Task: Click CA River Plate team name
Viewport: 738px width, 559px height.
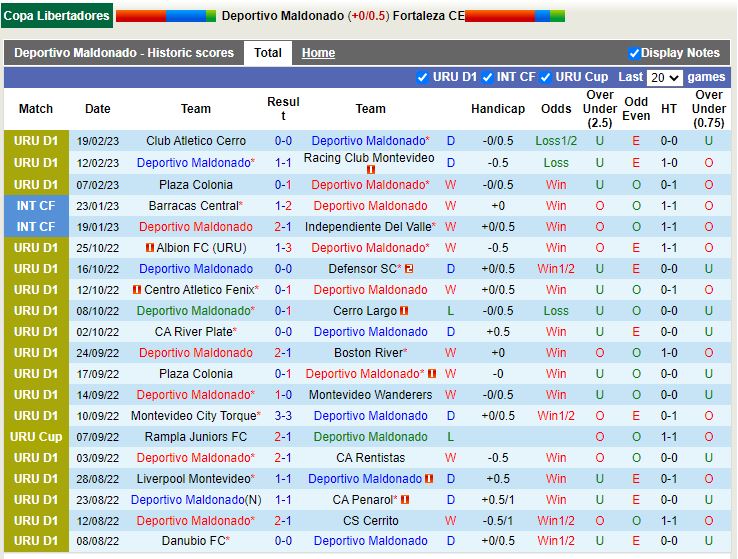Action: (193, 332)
